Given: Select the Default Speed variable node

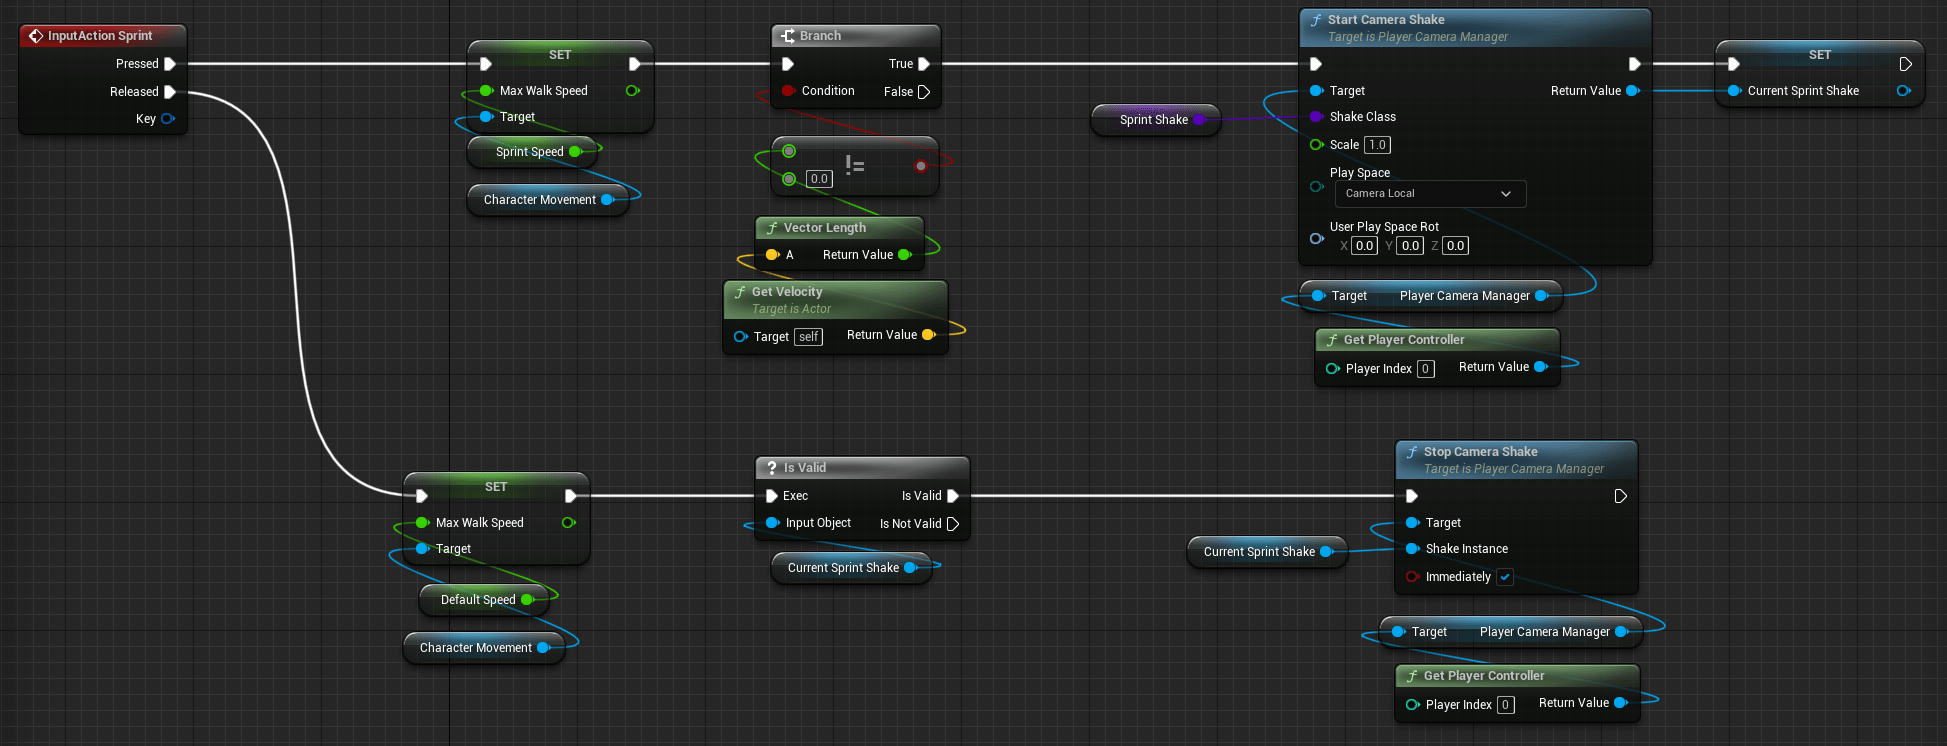Looking at the screenshot, I should (x=477, y=600).
